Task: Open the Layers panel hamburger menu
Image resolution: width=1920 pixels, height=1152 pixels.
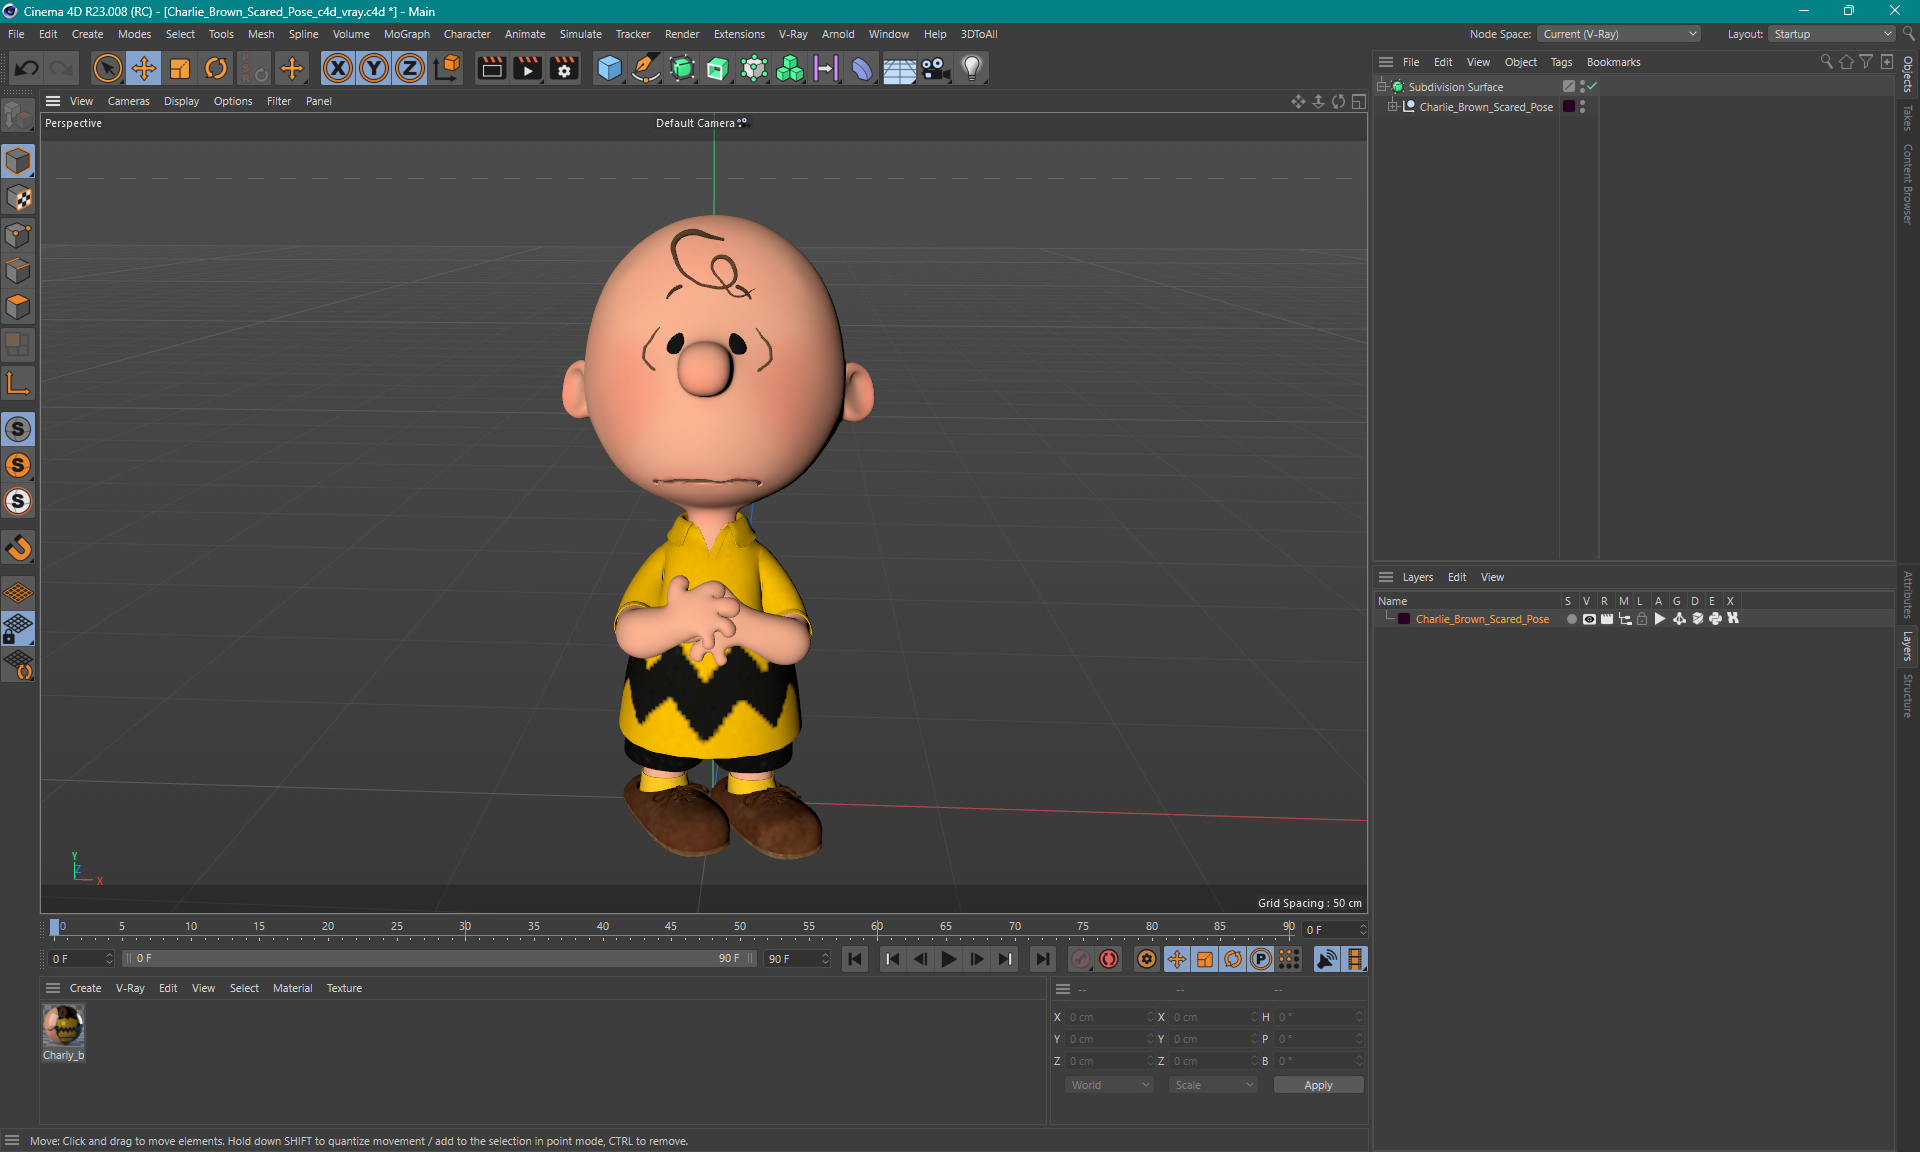Action: tap(1386, 577)
